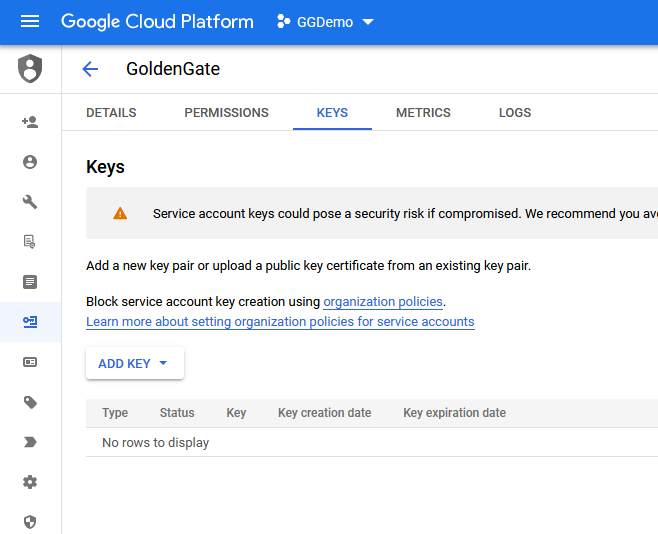Open IAM page via add-person icon
Screen dimensions: 658x534
(30, 122)
